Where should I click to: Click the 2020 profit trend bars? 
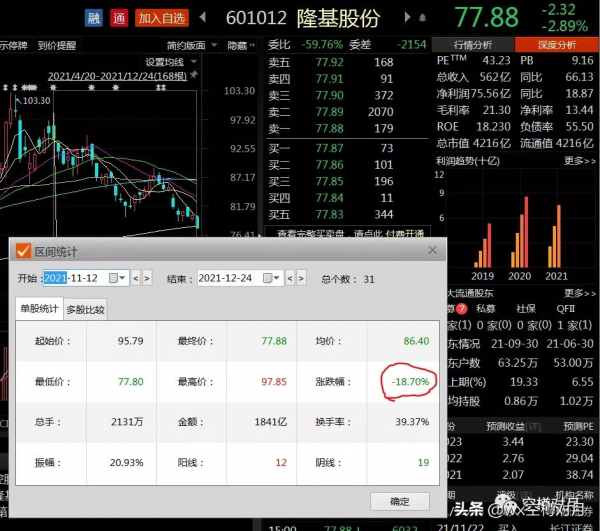520,232
